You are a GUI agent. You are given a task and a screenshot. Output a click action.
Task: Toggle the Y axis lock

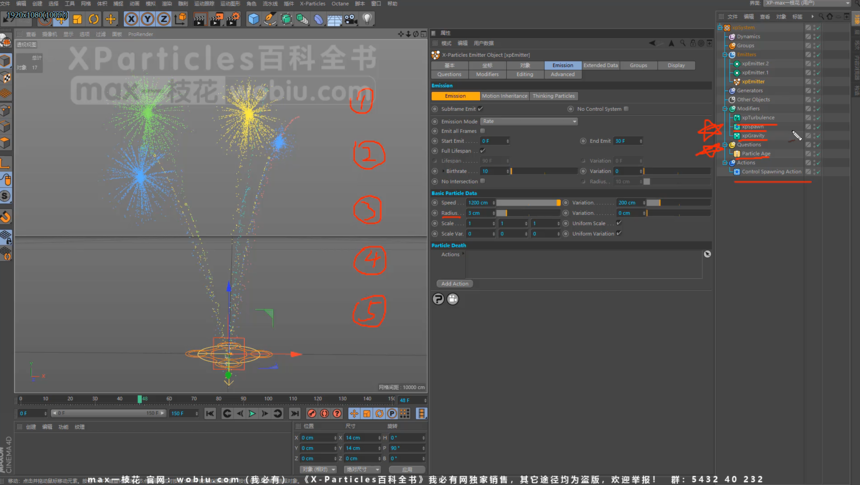(148, 19)
